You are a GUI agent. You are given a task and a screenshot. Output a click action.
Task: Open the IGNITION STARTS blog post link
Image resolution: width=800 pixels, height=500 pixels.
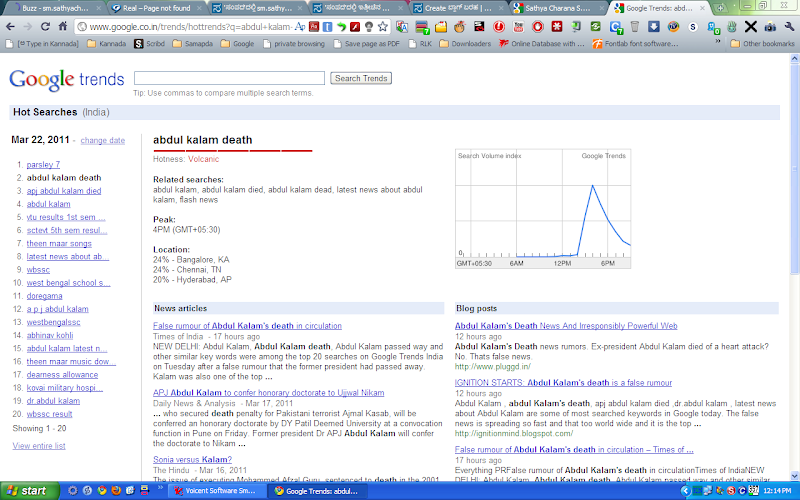[x=563, y=383]
